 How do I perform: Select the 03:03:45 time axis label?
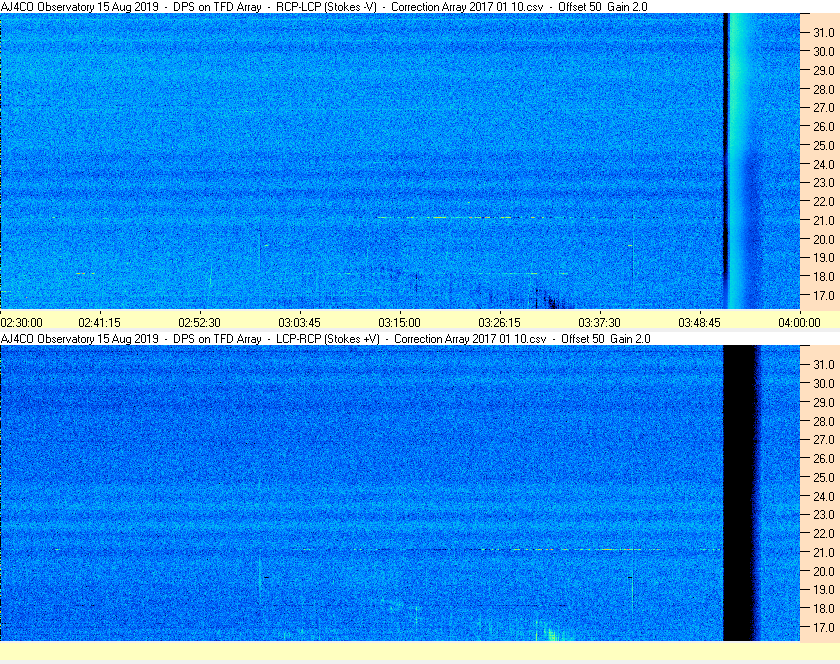(299, 323)
